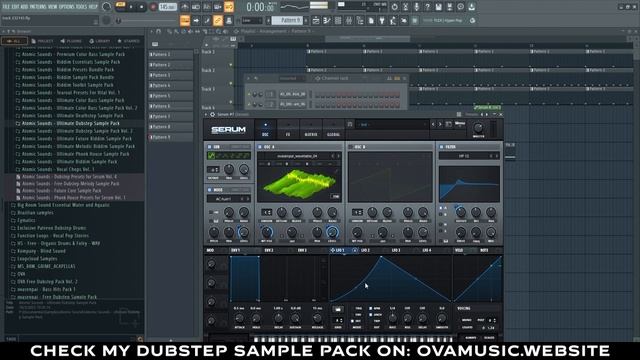Select previous OSC A wavetable arrow
The width and height of the screenshot is (640, 360).
[333, 156]
